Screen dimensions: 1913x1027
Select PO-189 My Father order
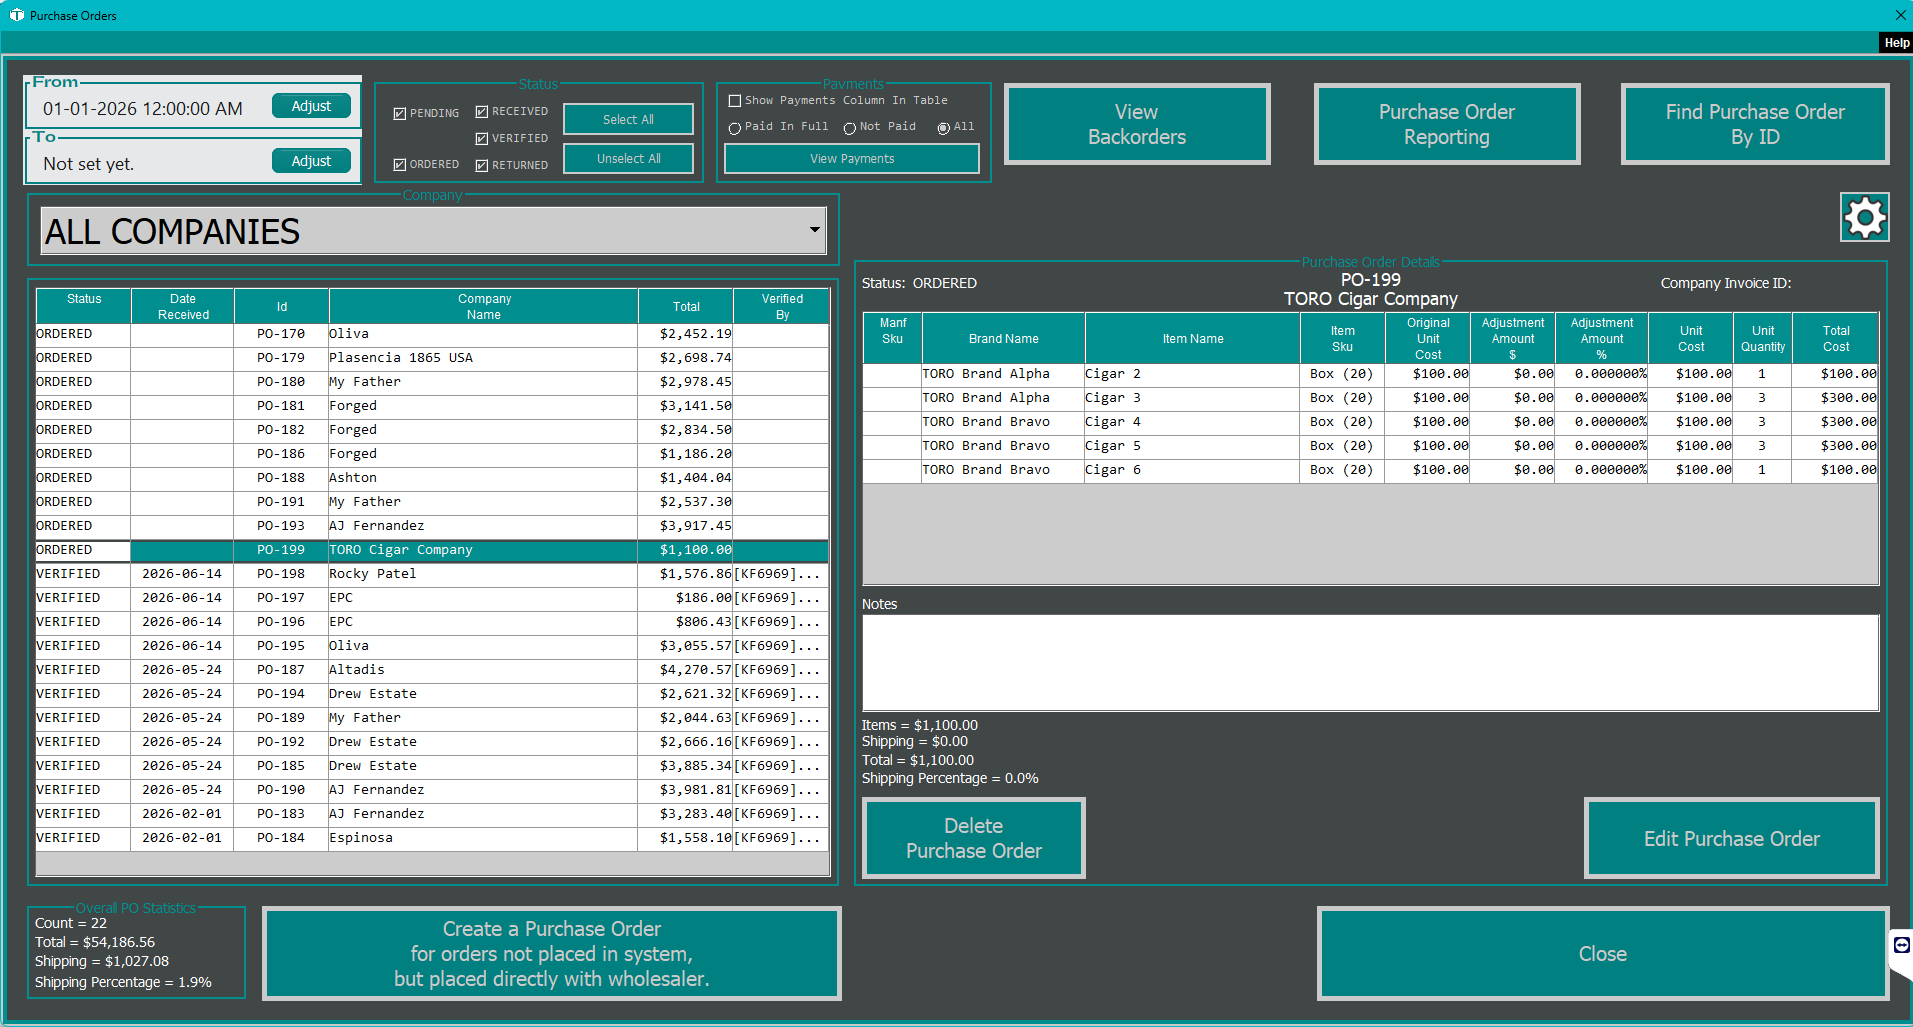[432, 718]
